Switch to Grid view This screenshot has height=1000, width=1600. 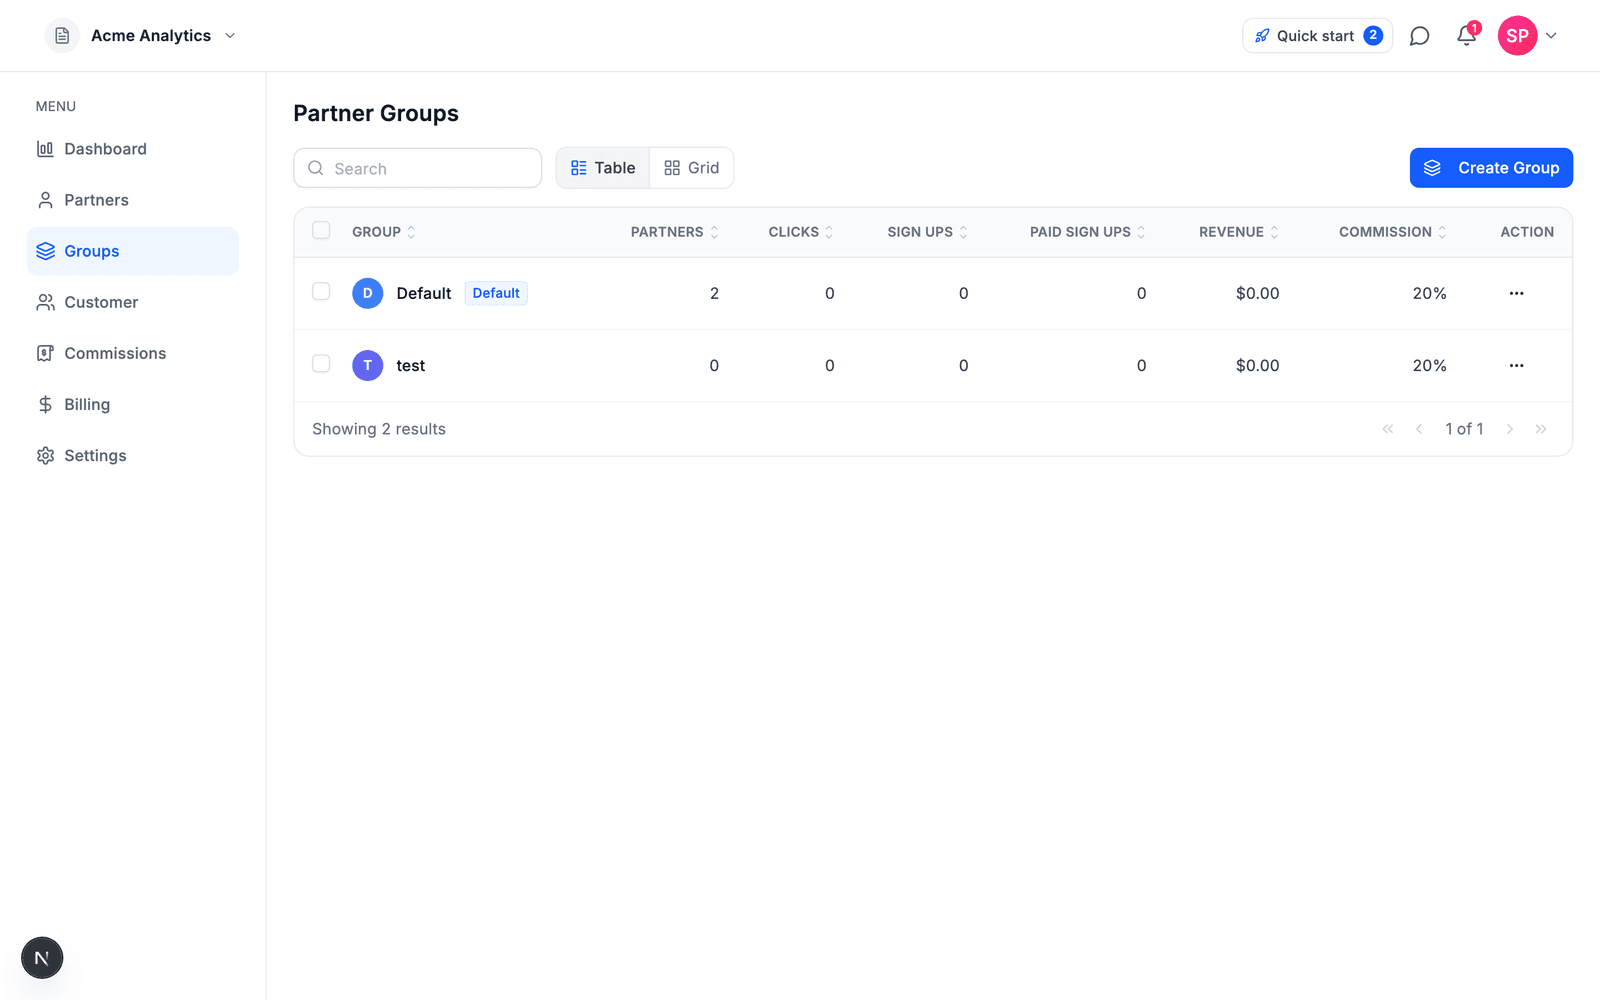692,168
